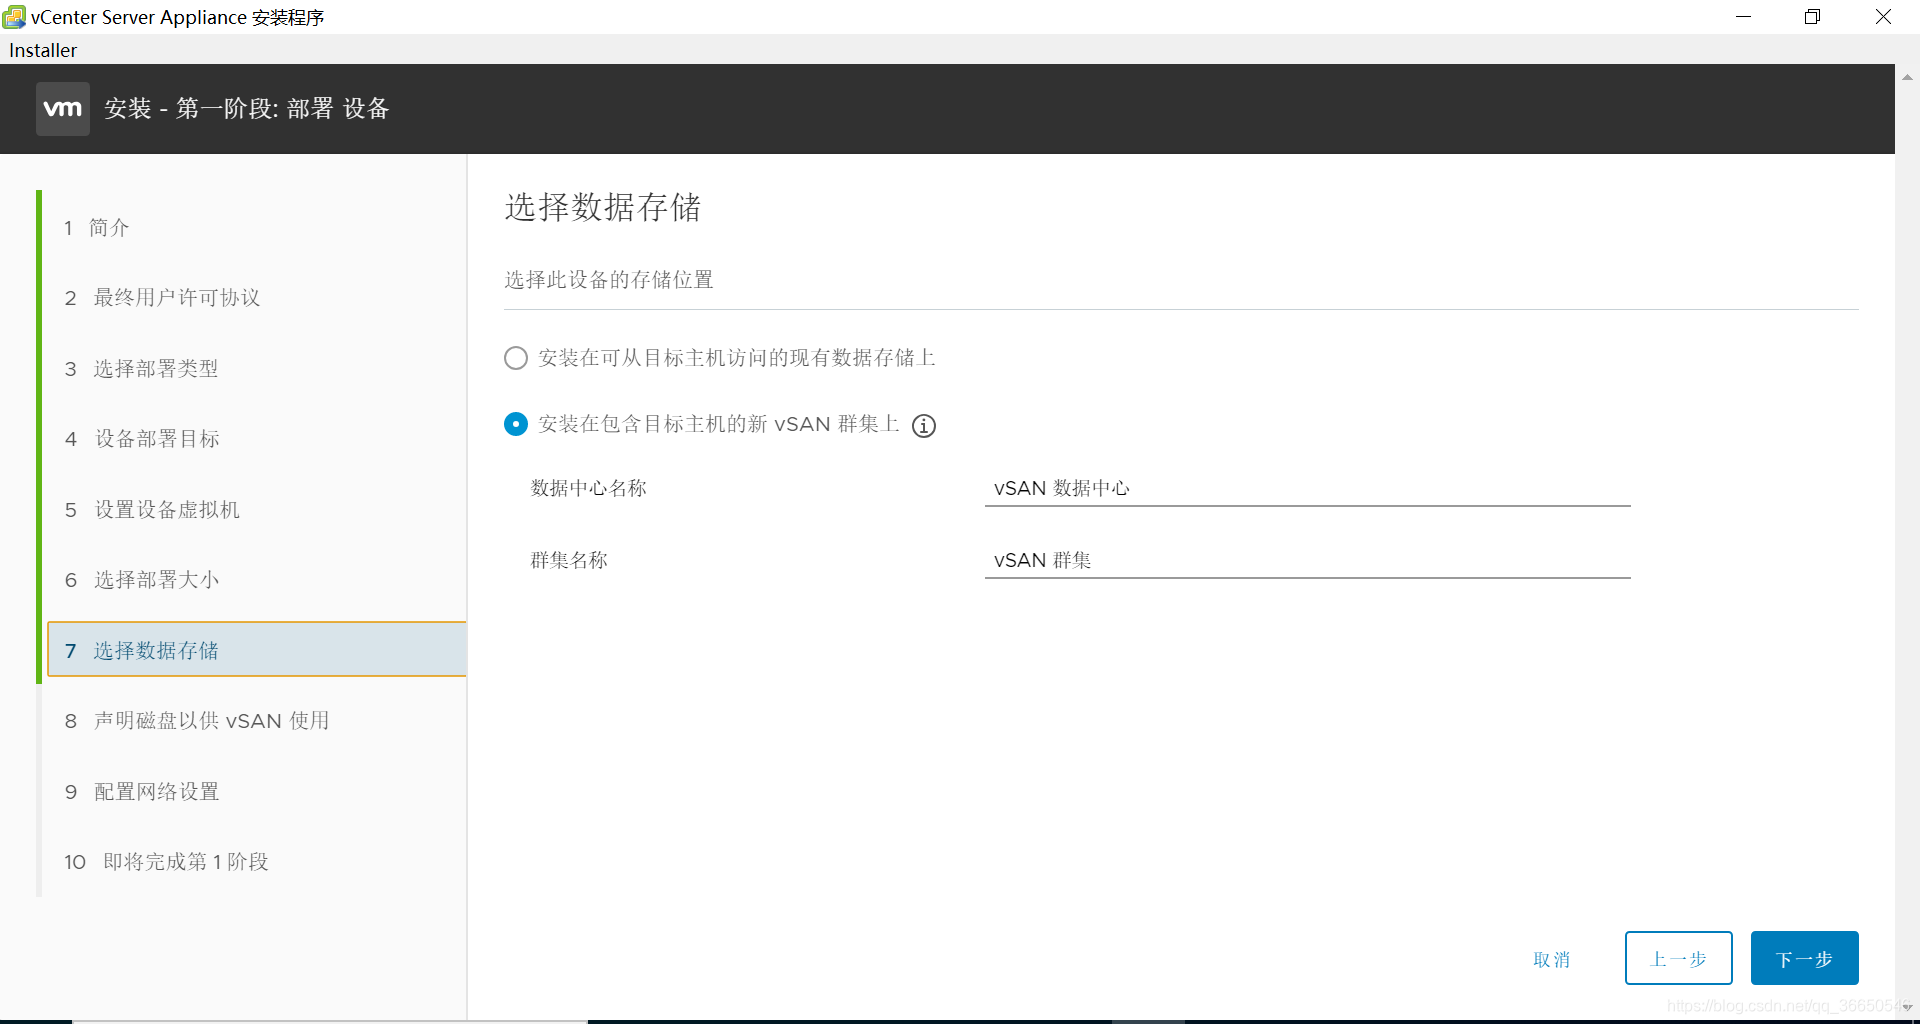The height and width of the screenshot is (1024, 1920).
Task: Click the 群集名称 label
Action: coord(569,560)
